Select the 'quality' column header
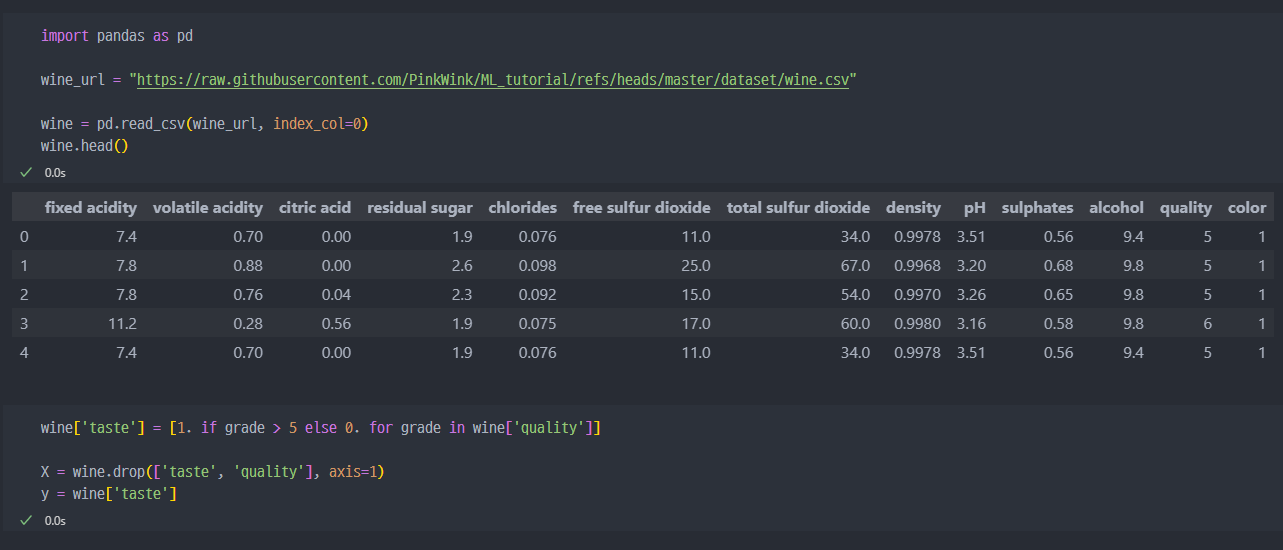The width and height of the screenshot is (1283, 550). tap(1186, 208)
